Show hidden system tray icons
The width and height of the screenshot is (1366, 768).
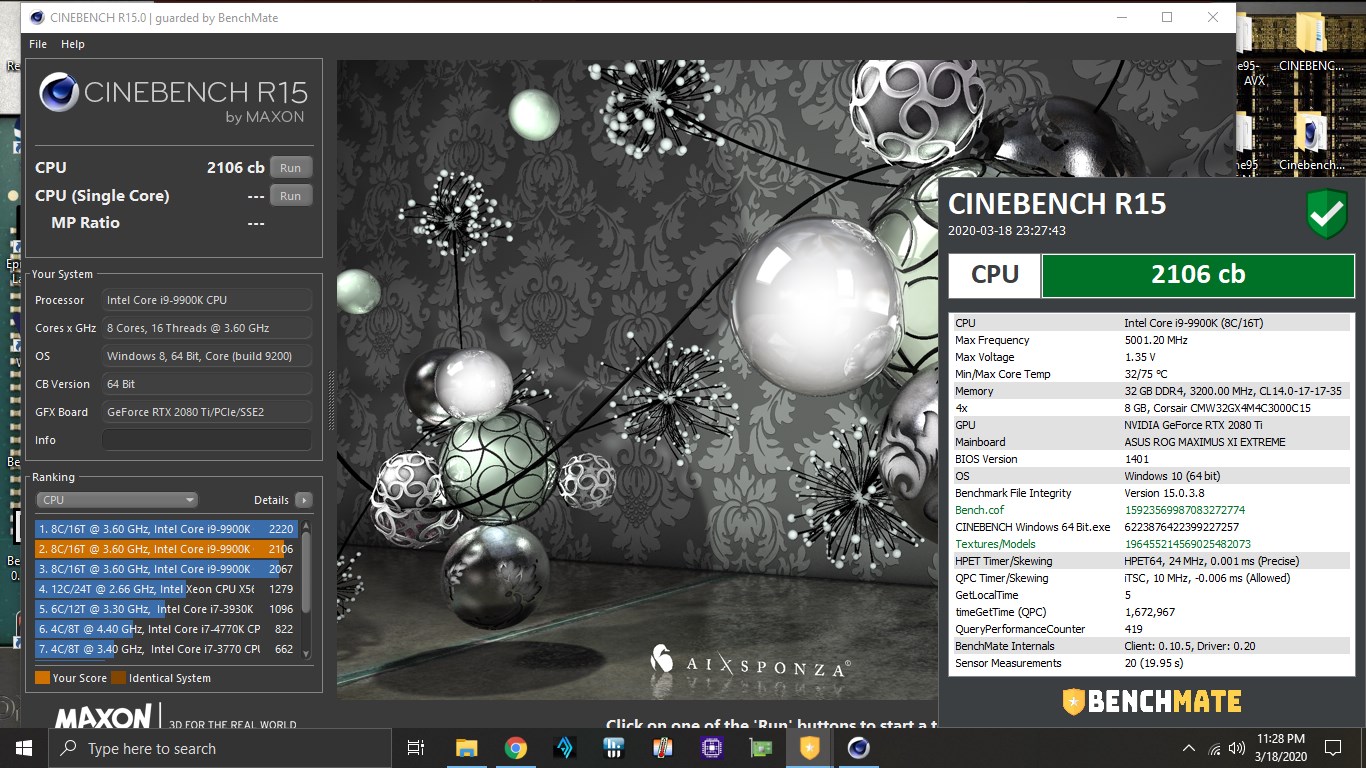pos(1189,748)
